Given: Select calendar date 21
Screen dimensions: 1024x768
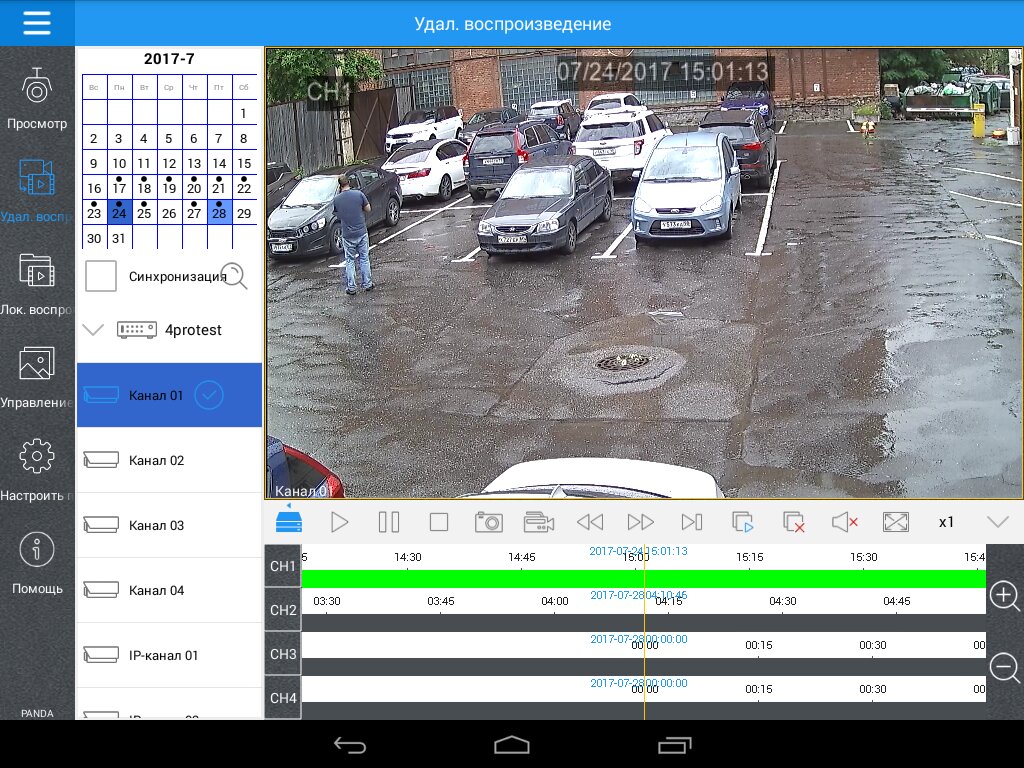Looking at the screenshot, I should pos(219,187).
